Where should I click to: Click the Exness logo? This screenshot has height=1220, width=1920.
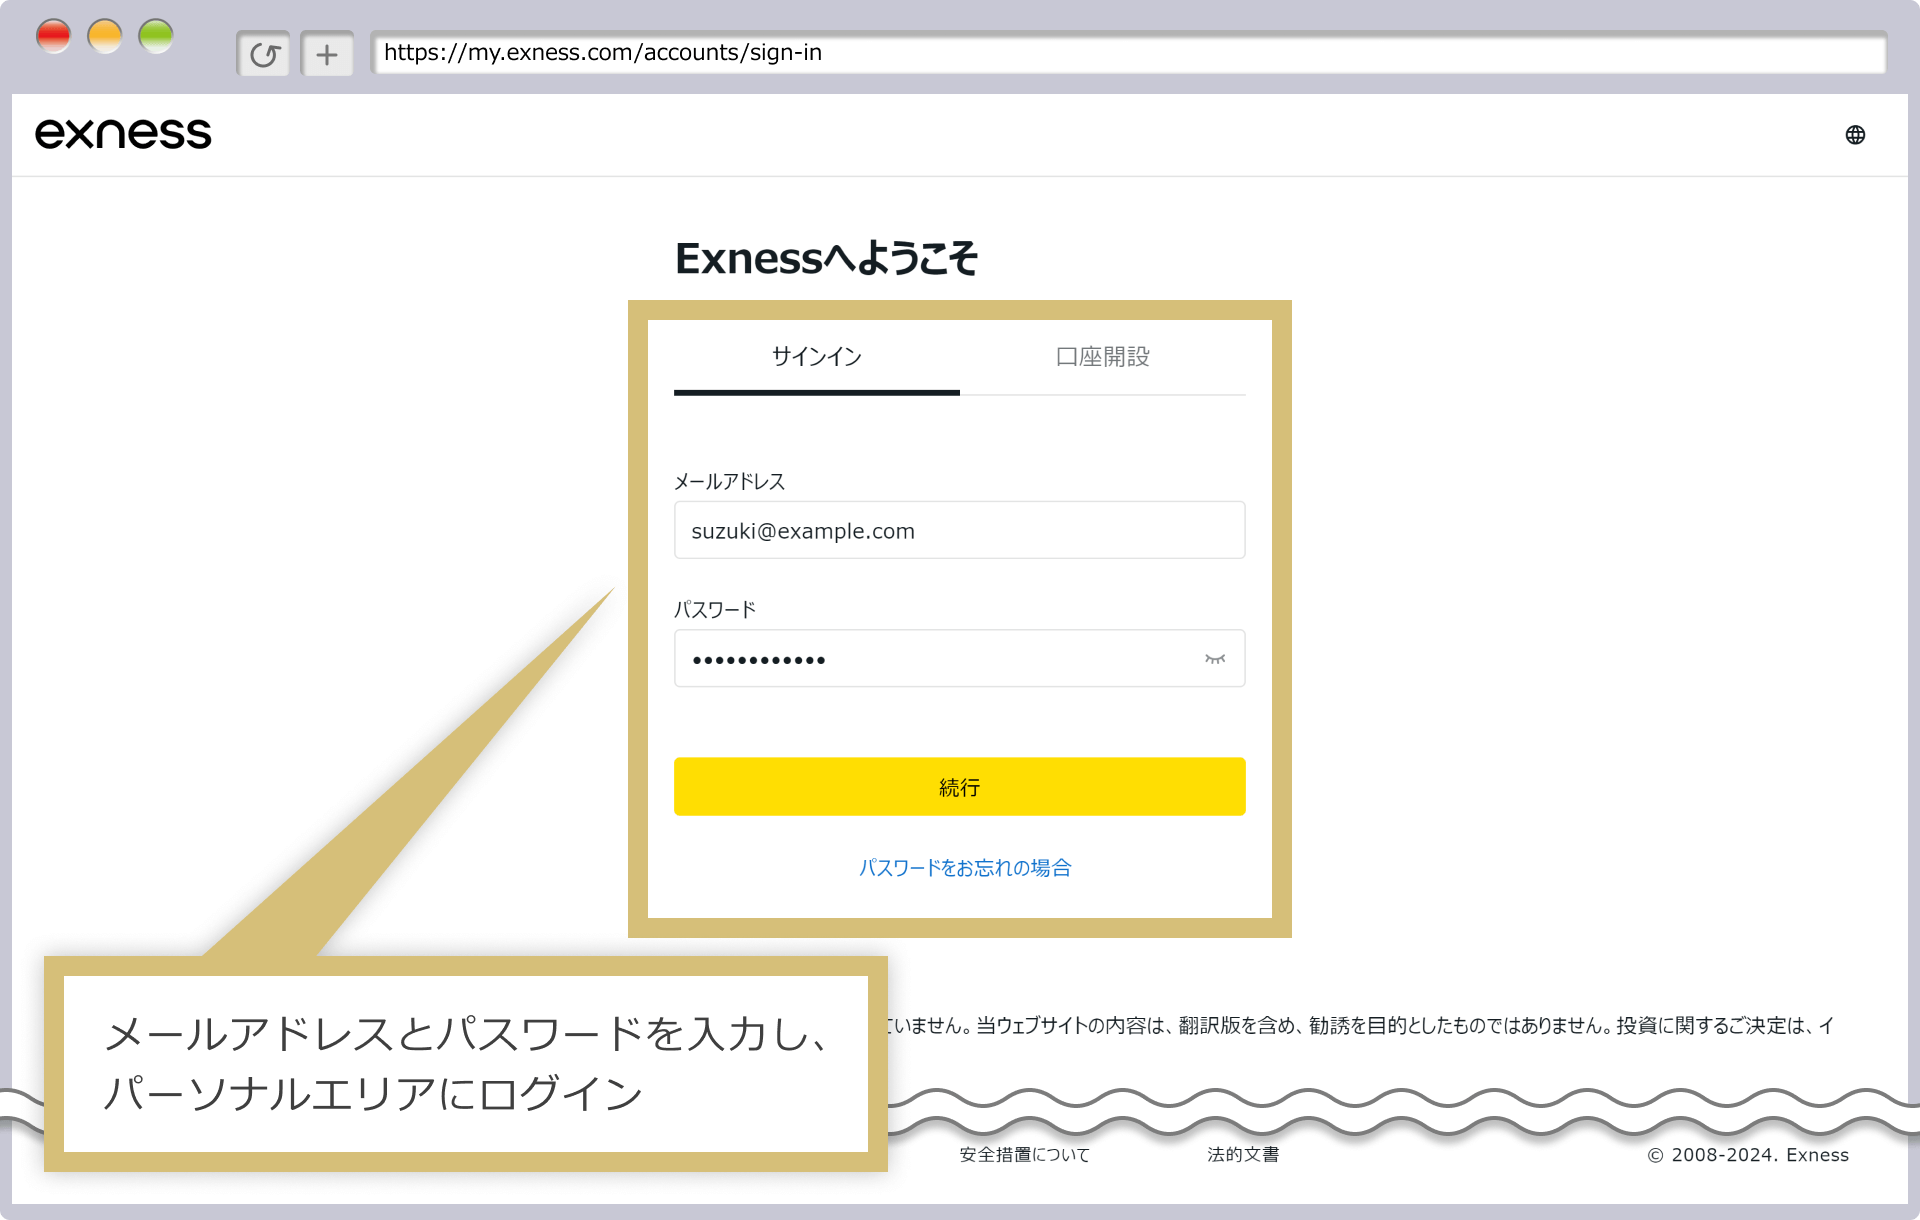coord(122,133)
